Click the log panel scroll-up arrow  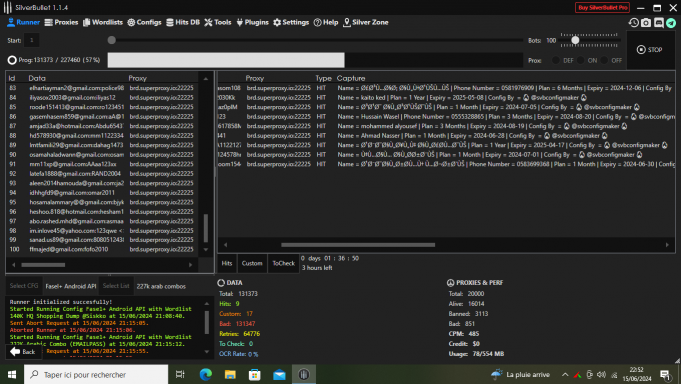tap(207, 304)
